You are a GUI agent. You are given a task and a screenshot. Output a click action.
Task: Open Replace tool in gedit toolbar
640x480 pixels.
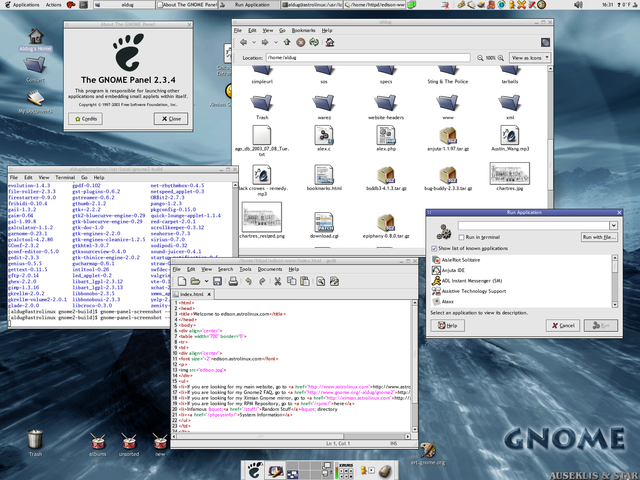pos(334,281)
